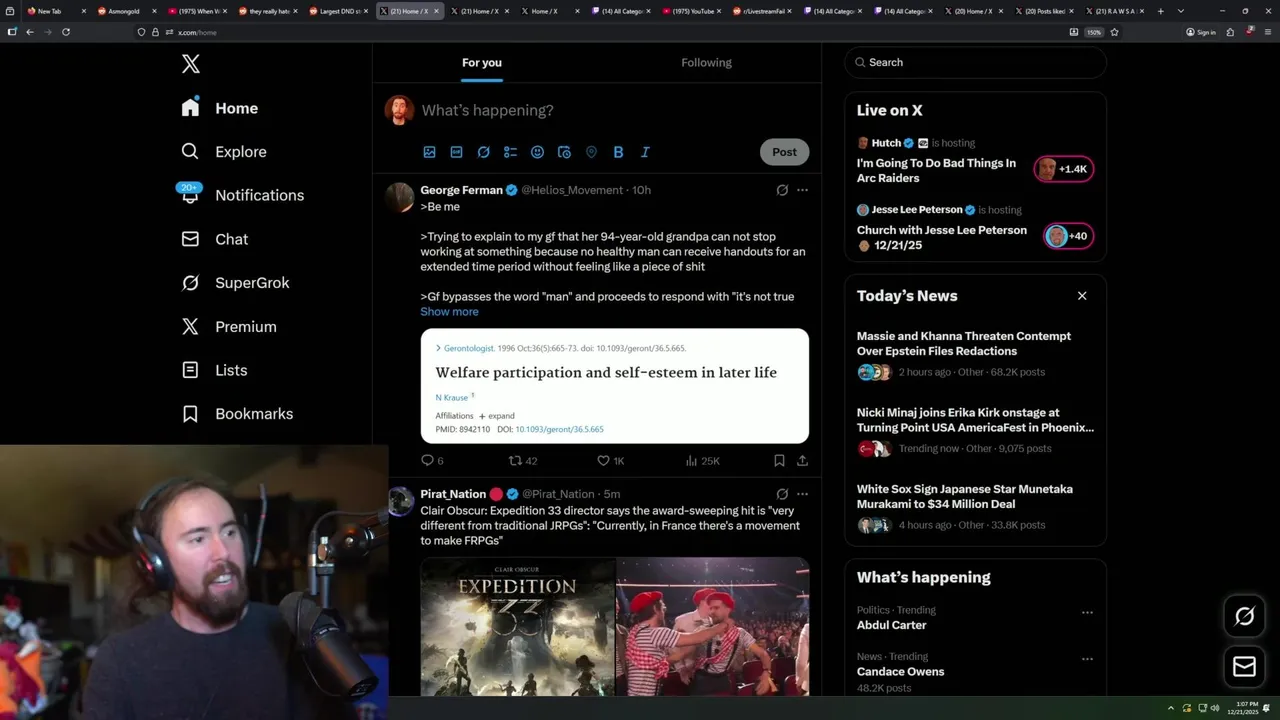Switch to the Following tab
This screenshot has height=720, width=1280.
[x=706, y=62]
